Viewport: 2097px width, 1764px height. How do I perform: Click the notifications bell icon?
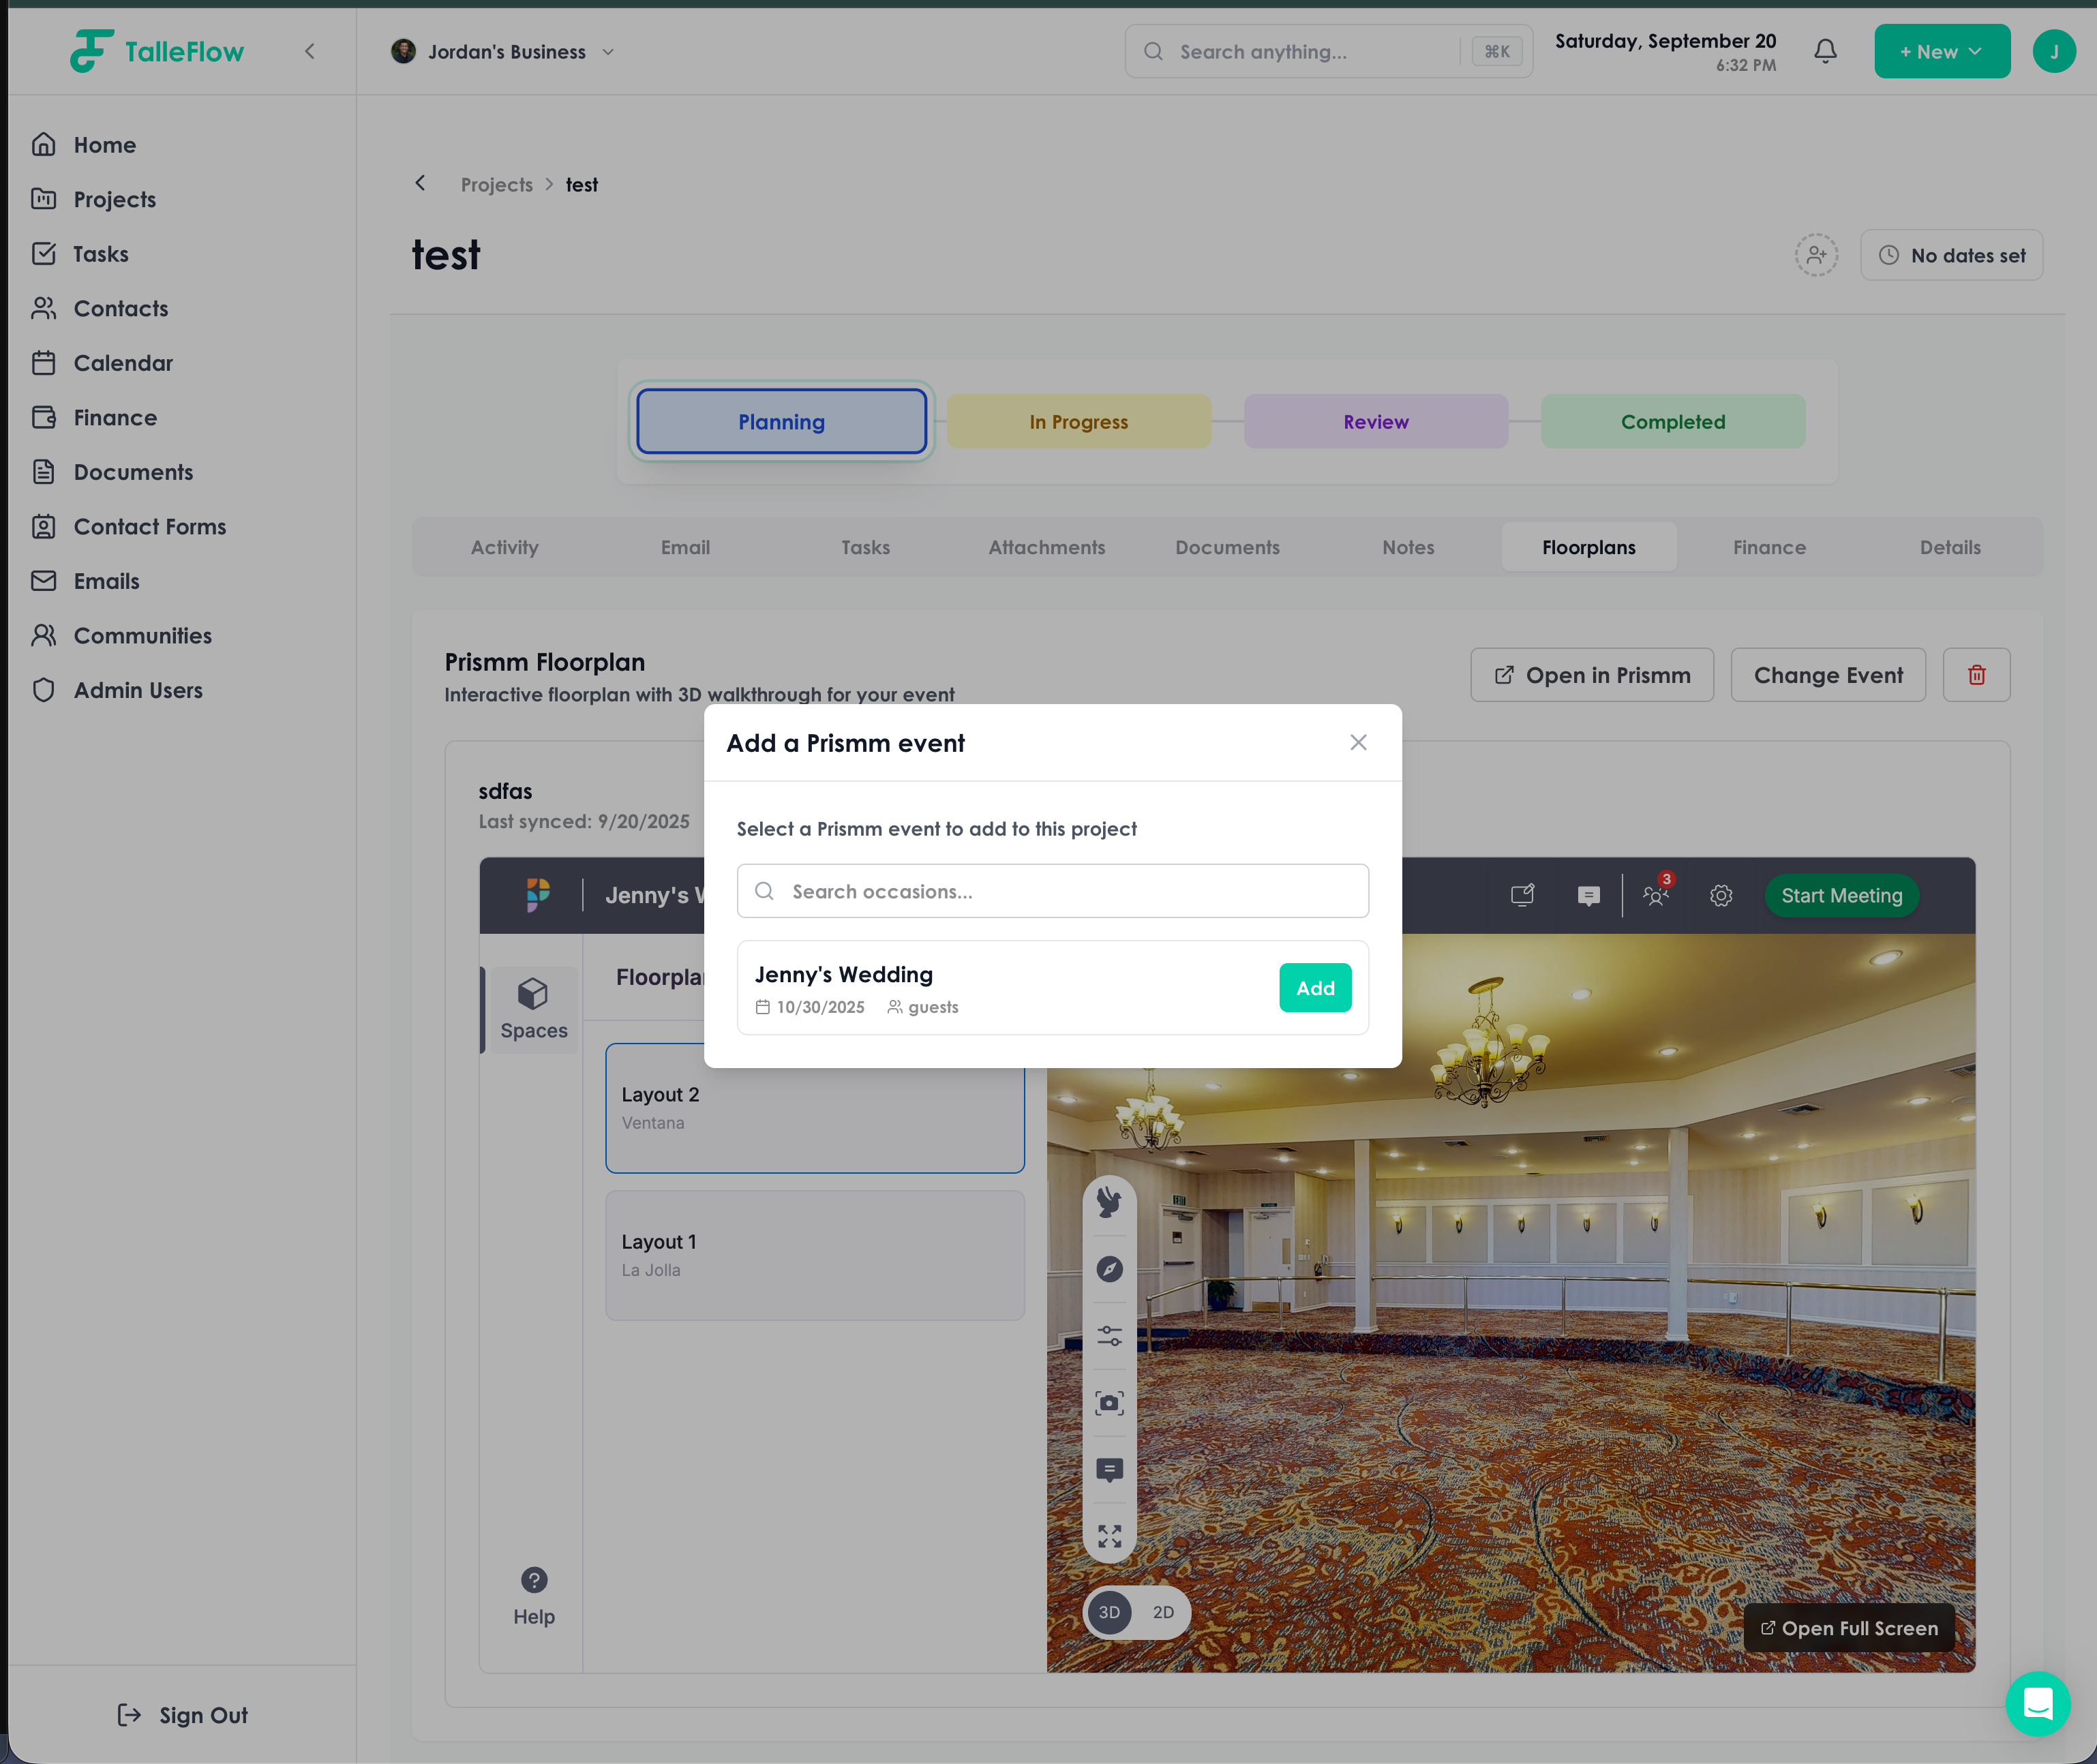[1825, 51]
